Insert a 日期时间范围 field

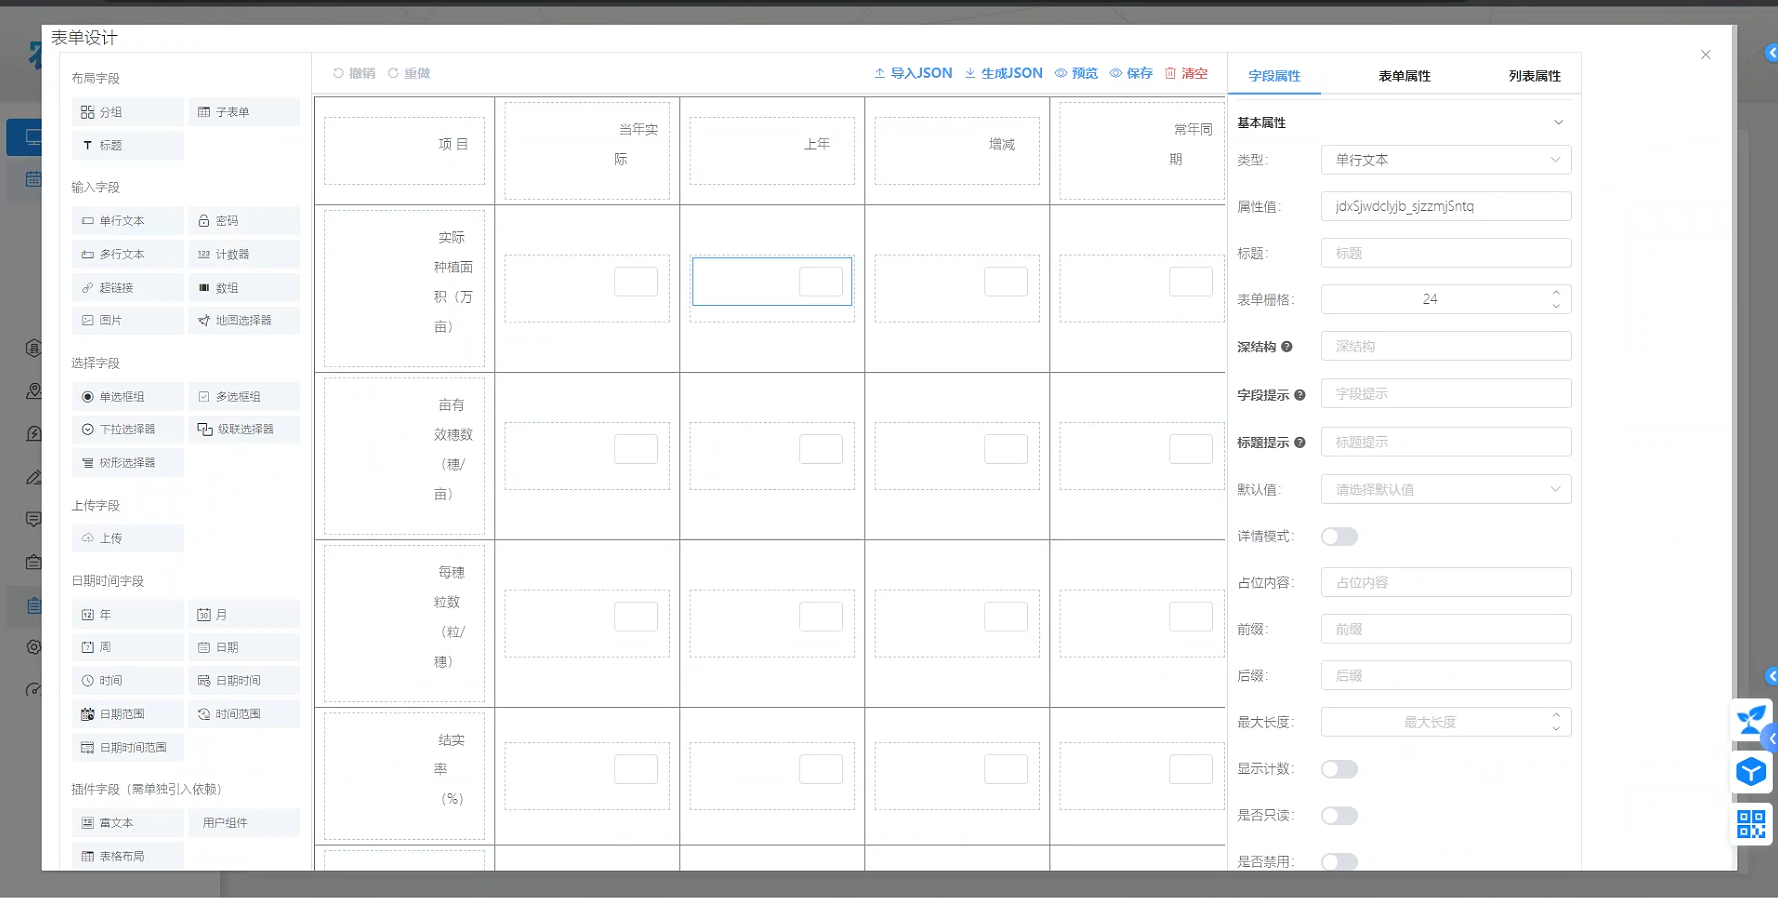127,747
